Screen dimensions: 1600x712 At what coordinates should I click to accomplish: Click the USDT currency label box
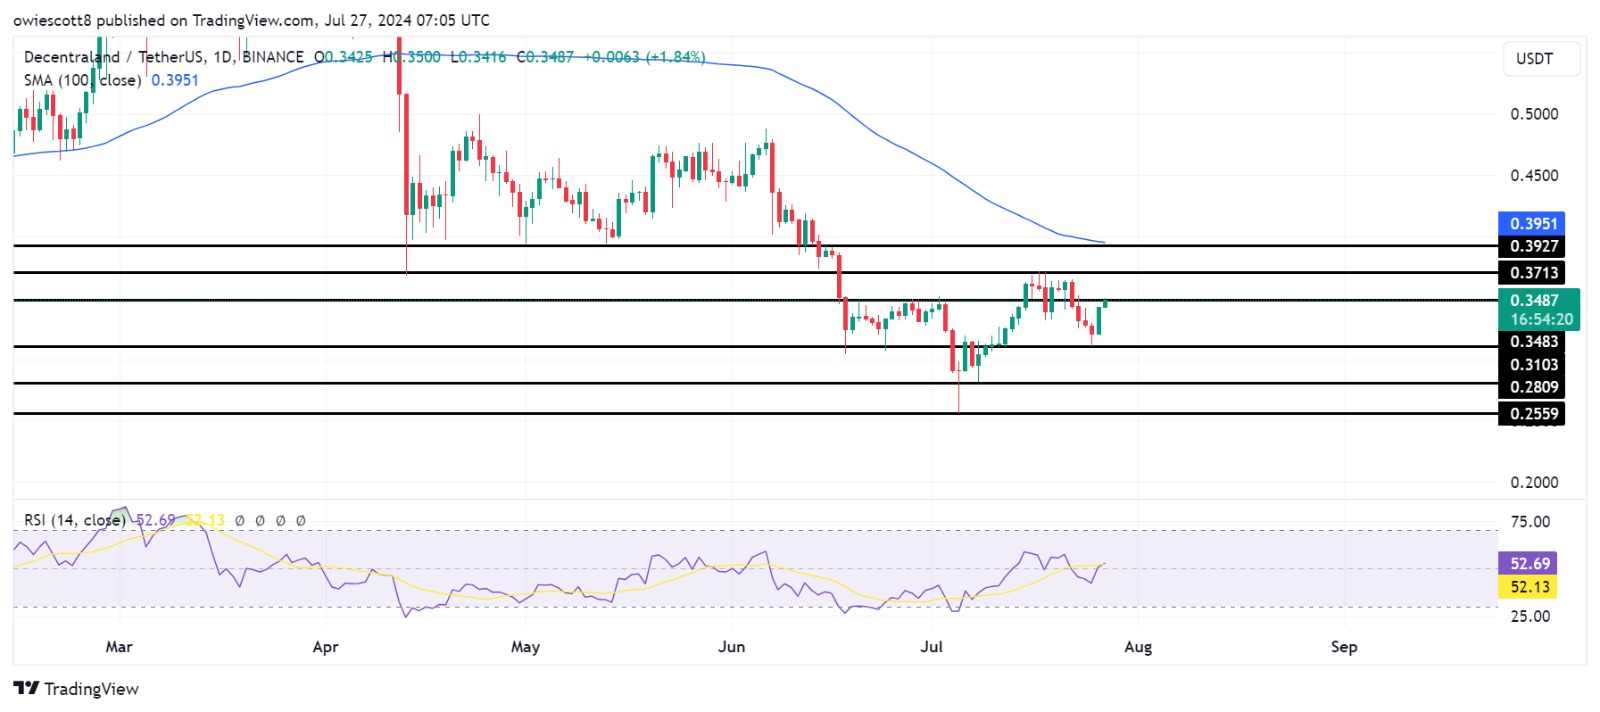[1534, 59]
